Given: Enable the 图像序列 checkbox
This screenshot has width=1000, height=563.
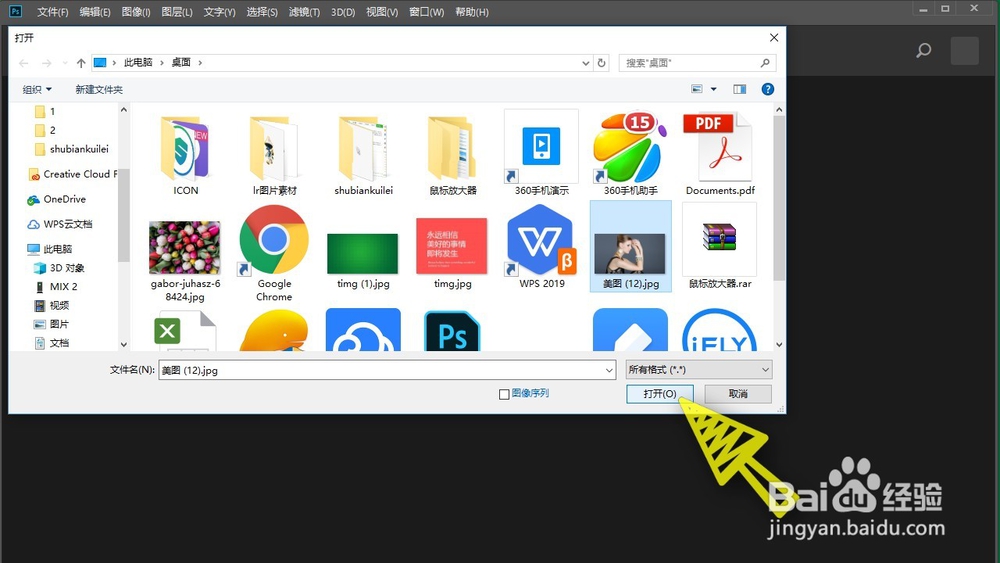Looking at the screenshot, I should 504,394.
